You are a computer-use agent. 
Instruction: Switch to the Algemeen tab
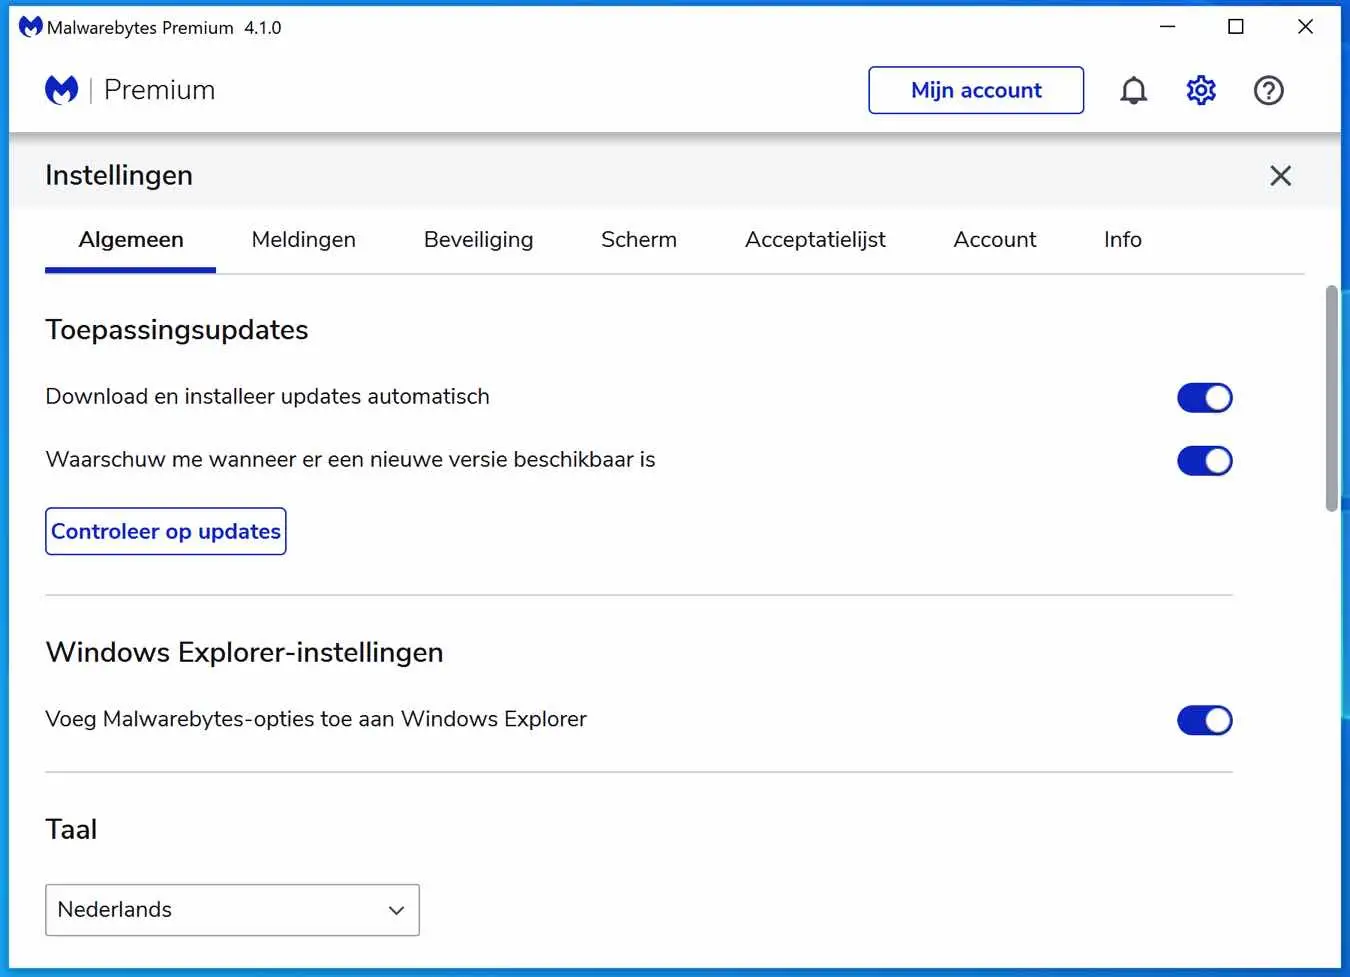pyautogui.click(x=131, y=240)
